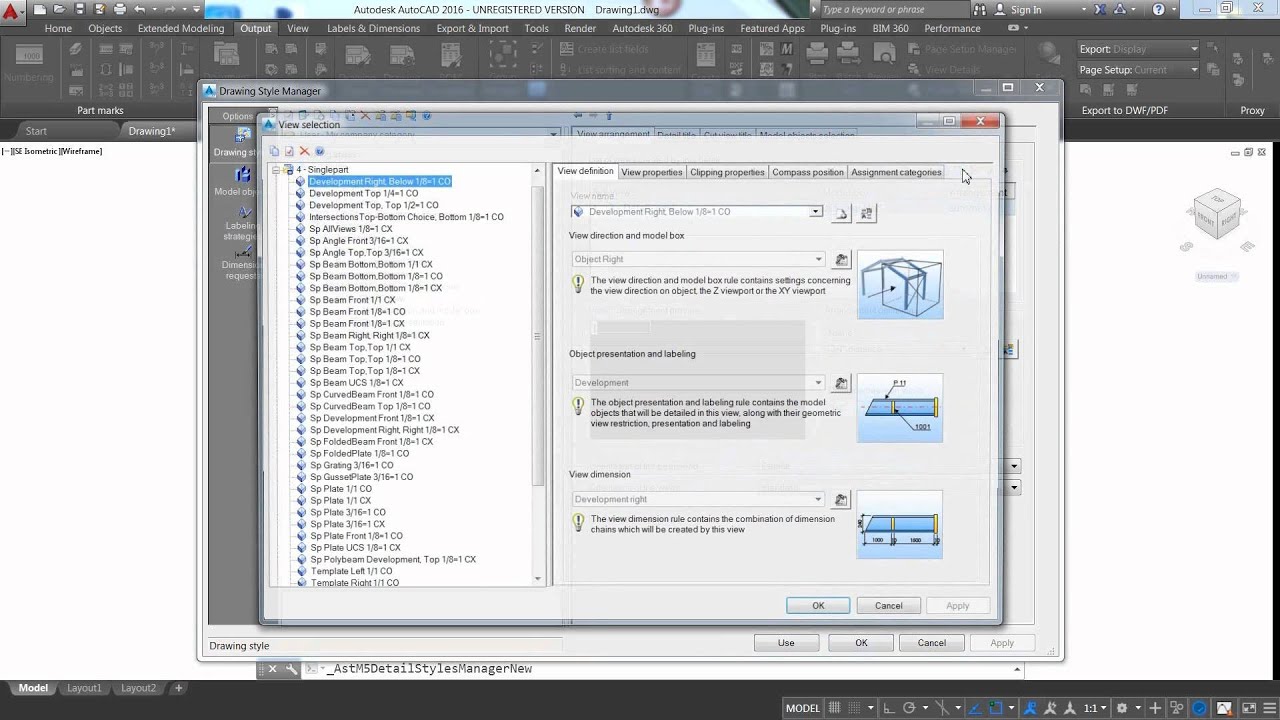This screenshot has height=720, width=1280.
Task: Select Sp AllViews 1/8=1 CX tree item
Action: point(351,229)
